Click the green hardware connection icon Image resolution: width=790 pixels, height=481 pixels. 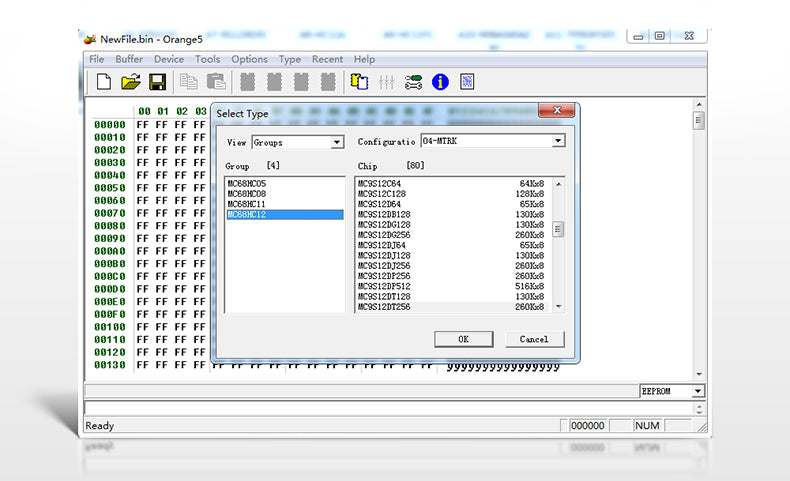pyautogui.click(x=413, y=82)
